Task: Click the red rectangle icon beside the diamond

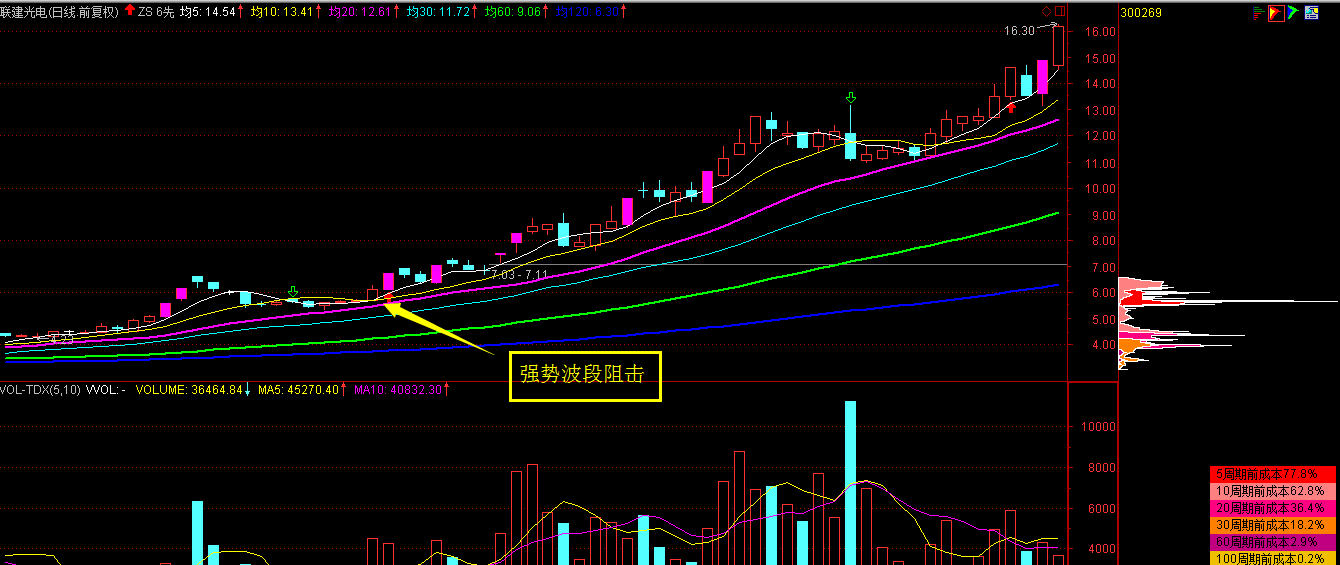Action: (x=1060, y=11)
